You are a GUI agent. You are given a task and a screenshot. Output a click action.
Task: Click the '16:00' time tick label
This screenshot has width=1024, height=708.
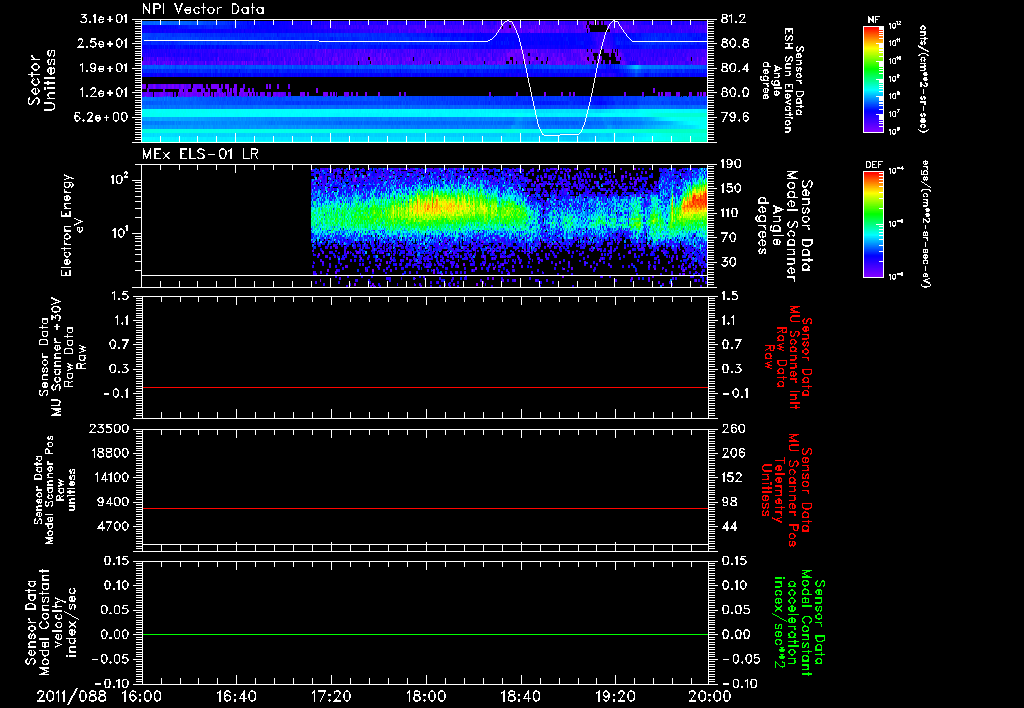coord(142,696)
